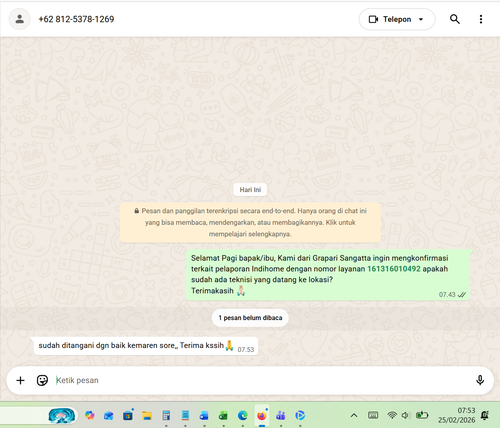
Task: Open the clock showing 07:53 25/02/2026
Action: point(457,415)
